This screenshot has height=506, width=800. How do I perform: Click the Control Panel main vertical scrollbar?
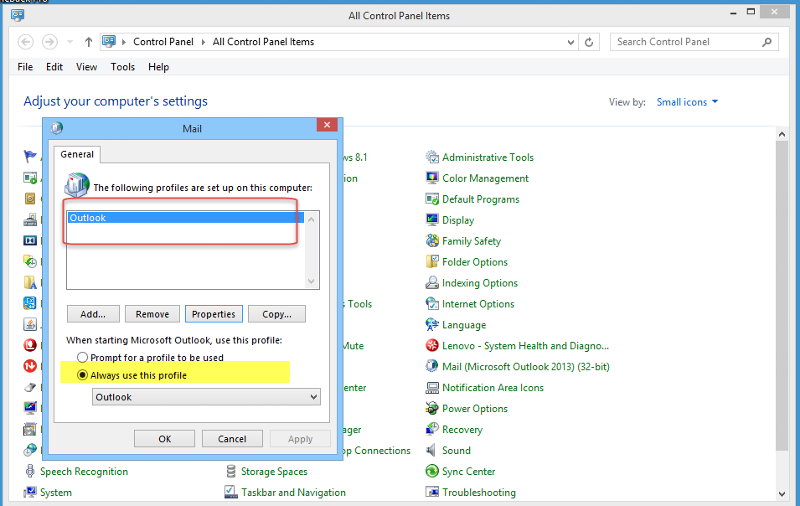point(782,296)
